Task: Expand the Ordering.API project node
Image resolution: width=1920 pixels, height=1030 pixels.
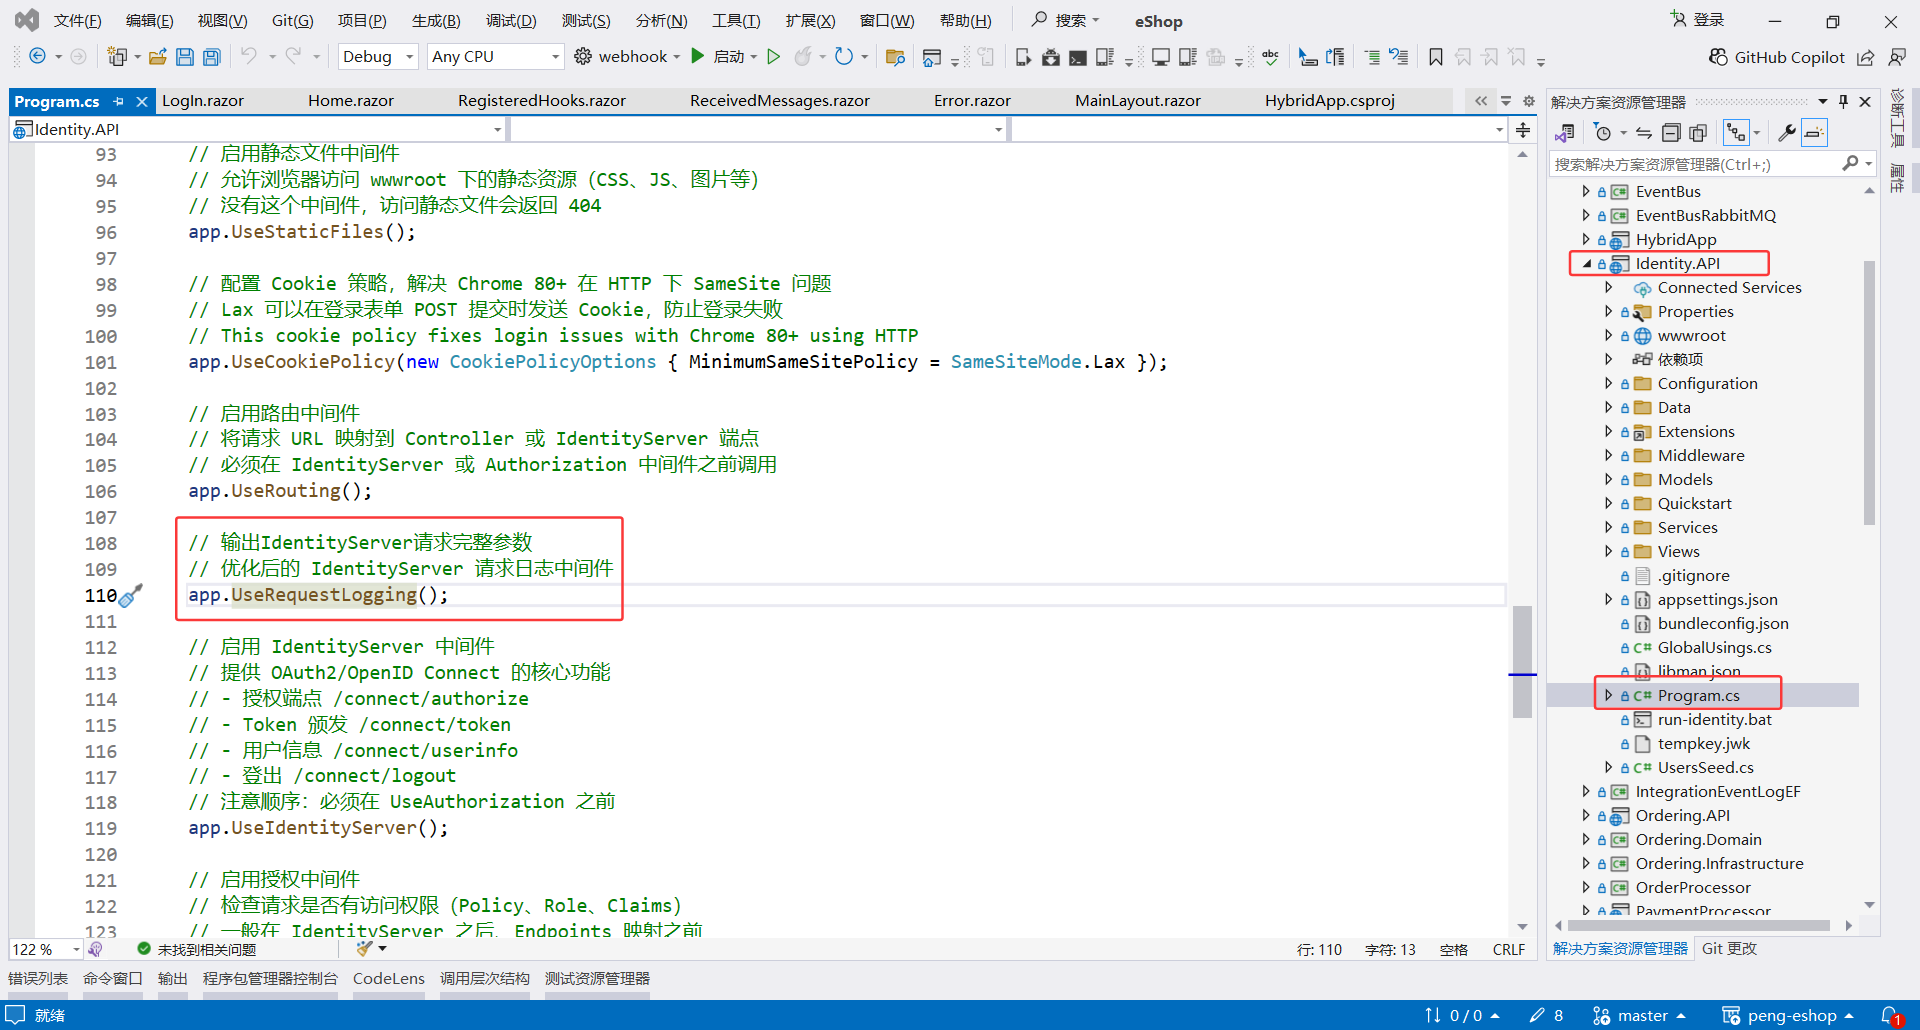Action: (1586, 816)
